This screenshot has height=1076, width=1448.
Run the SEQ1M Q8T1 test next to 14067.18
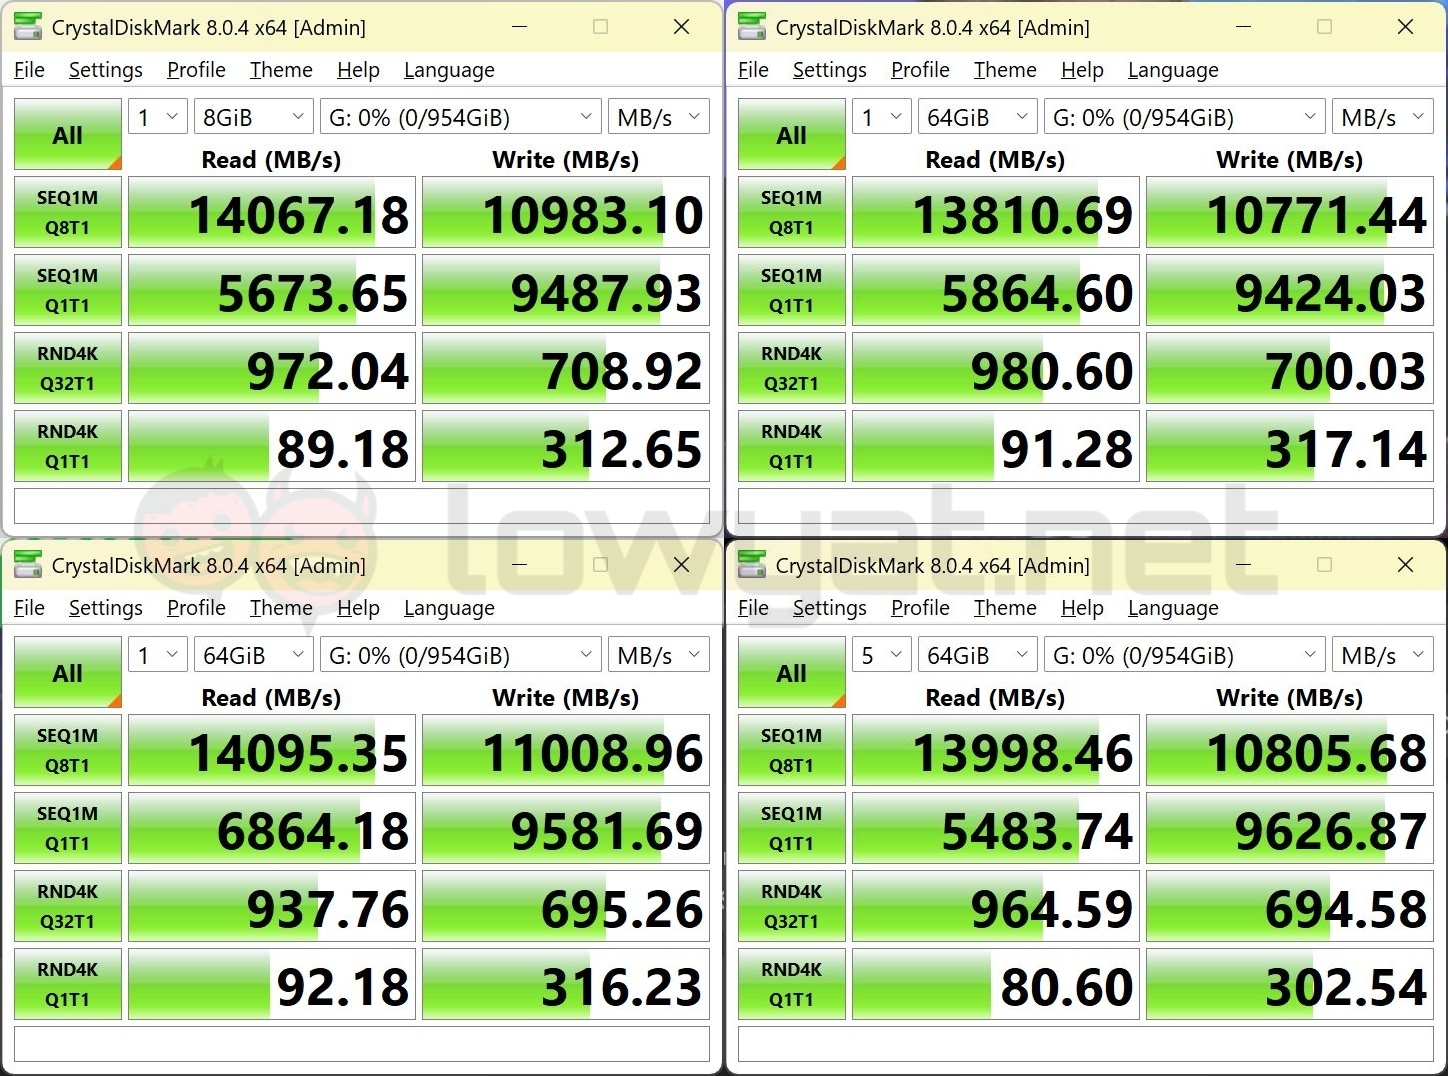pos(67,212)
